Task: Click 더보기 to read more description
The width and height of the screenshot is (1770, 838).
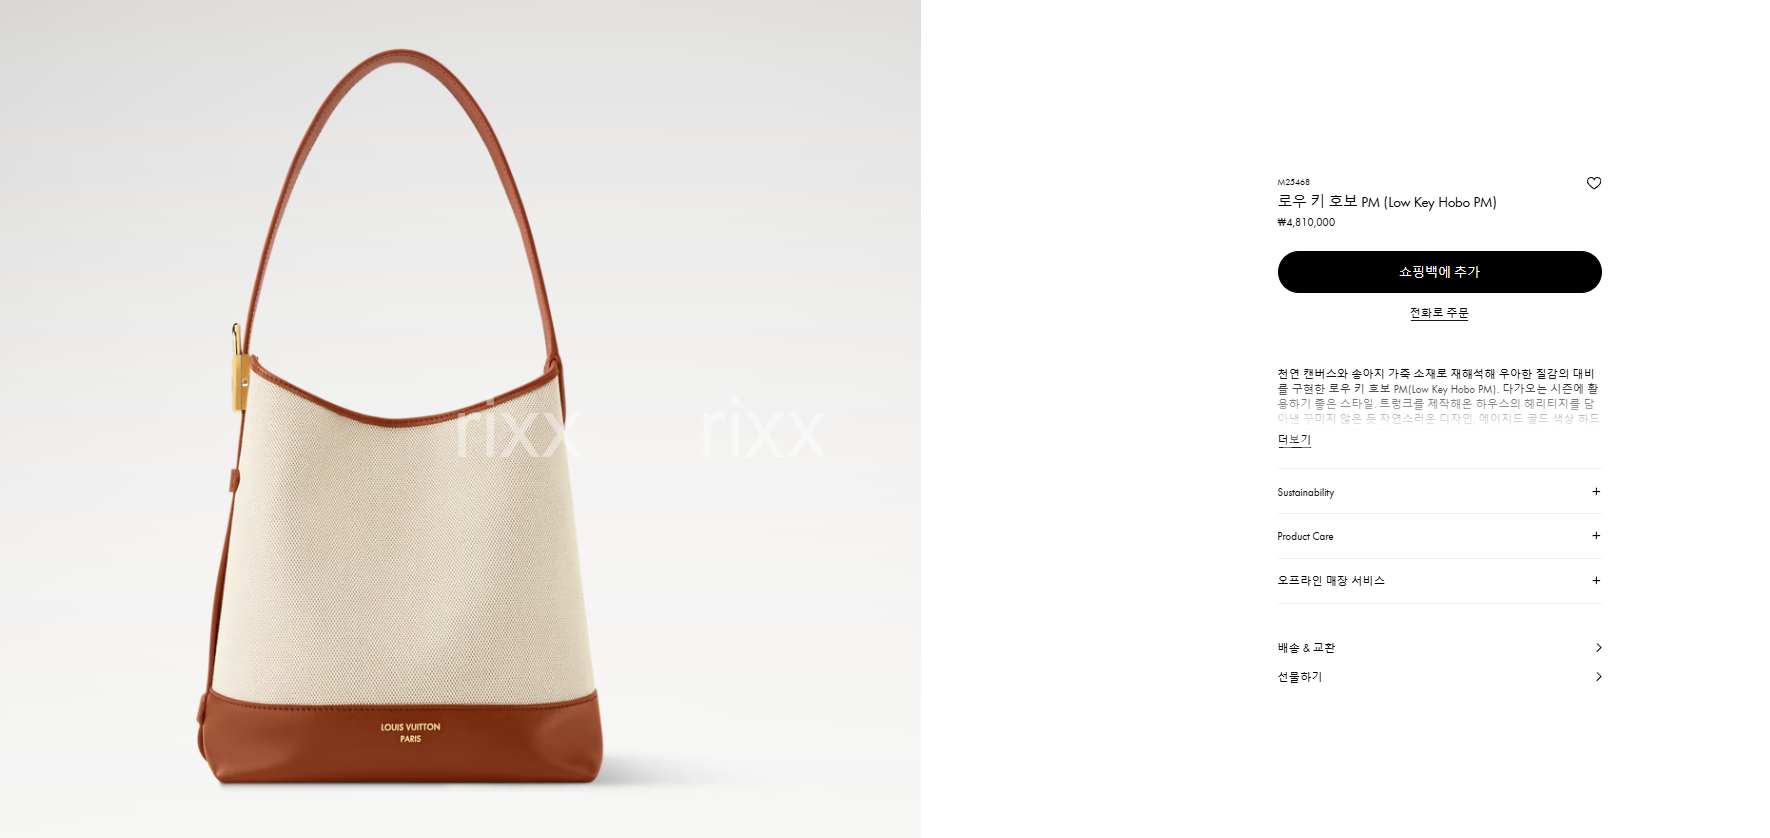Action: (x=1294, y=440)
